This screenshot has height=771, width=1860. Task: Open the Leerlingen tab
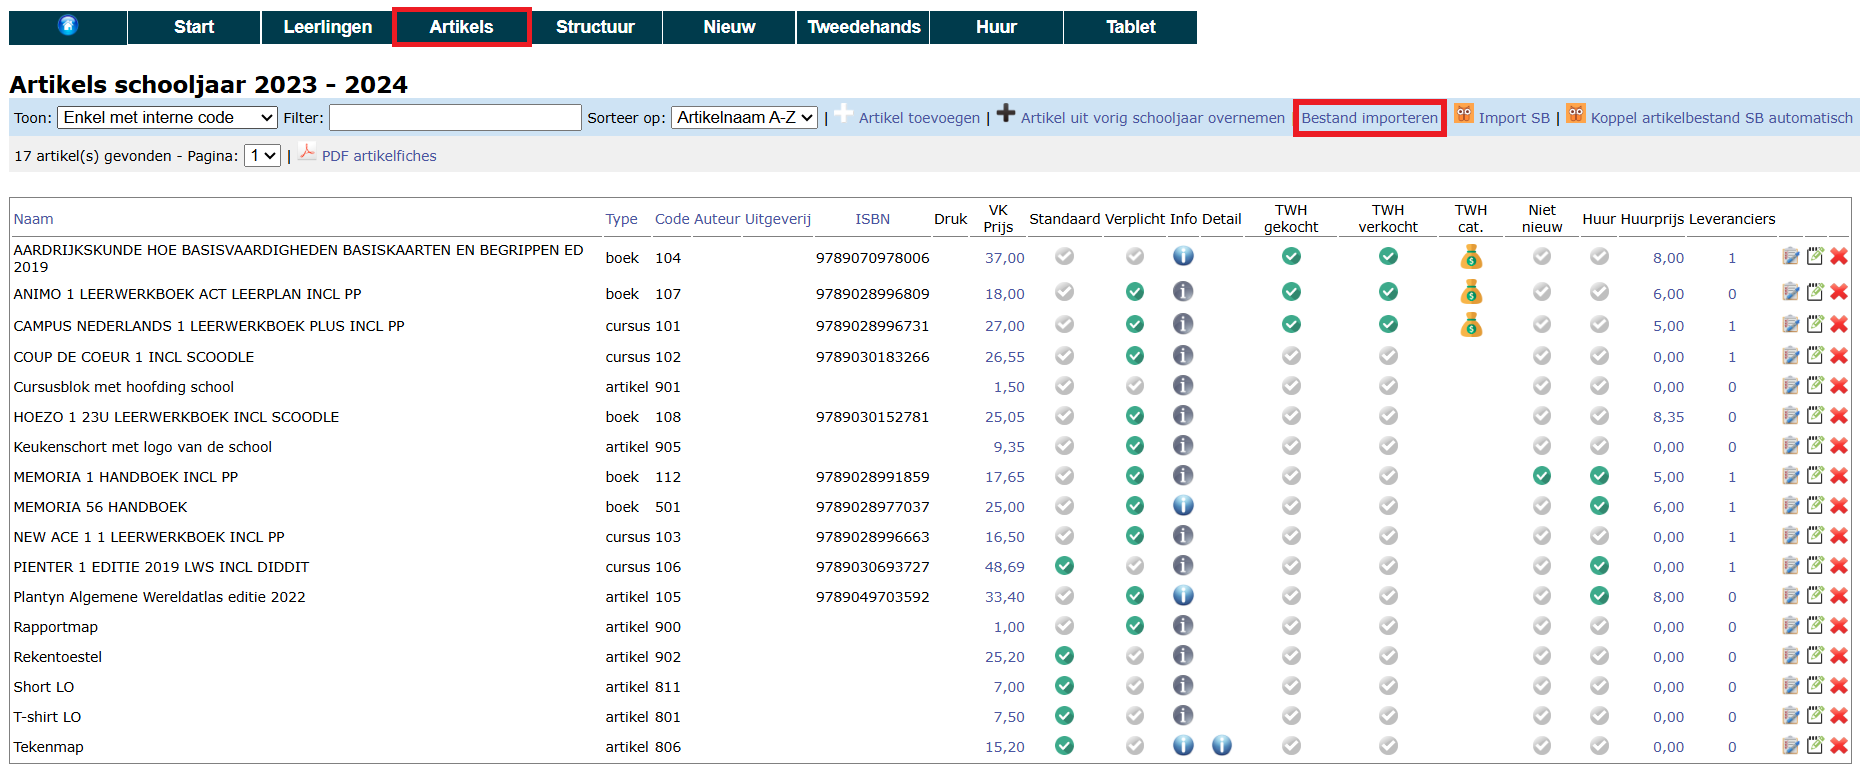328,27
